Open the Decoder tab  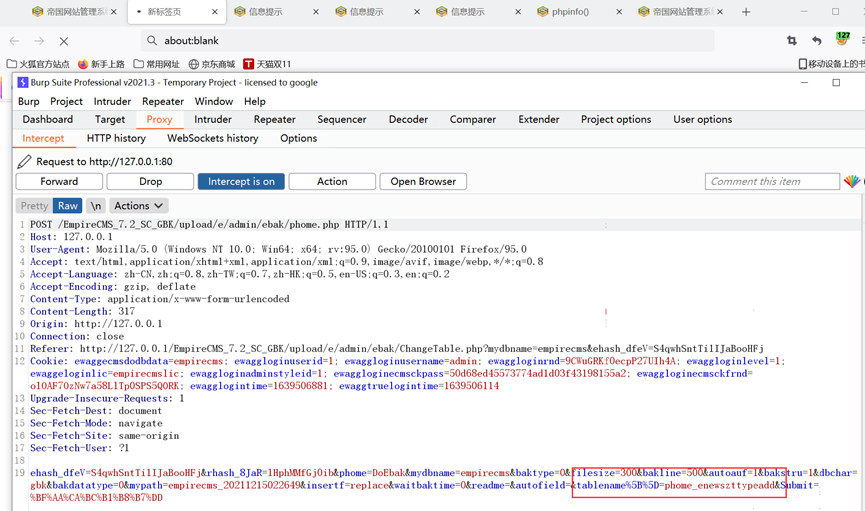tap(408, 119)
